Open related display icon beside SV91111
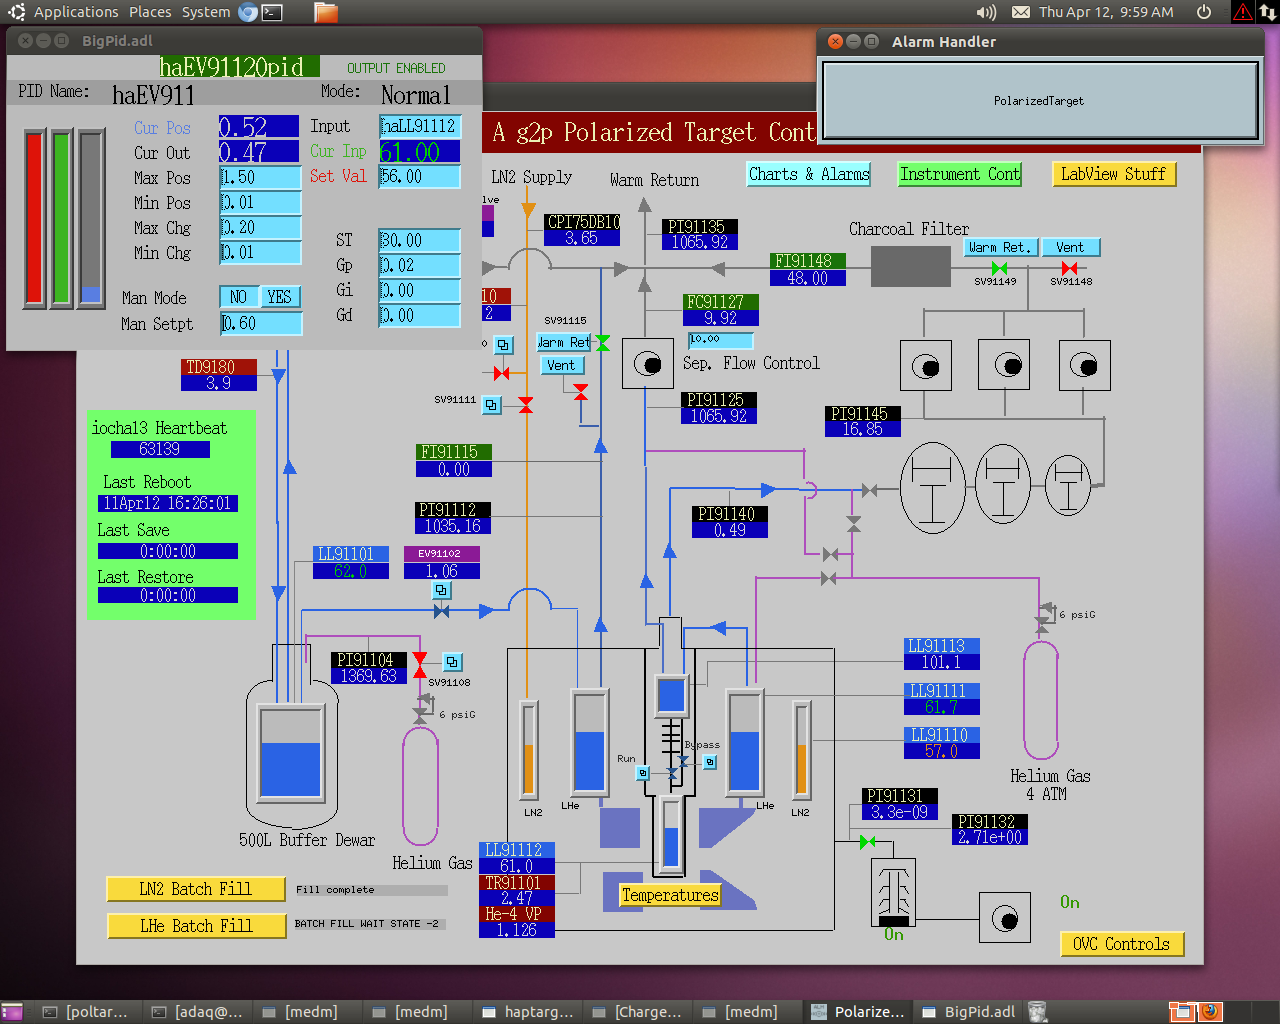 pyautogui.click(x=491, y=405)
